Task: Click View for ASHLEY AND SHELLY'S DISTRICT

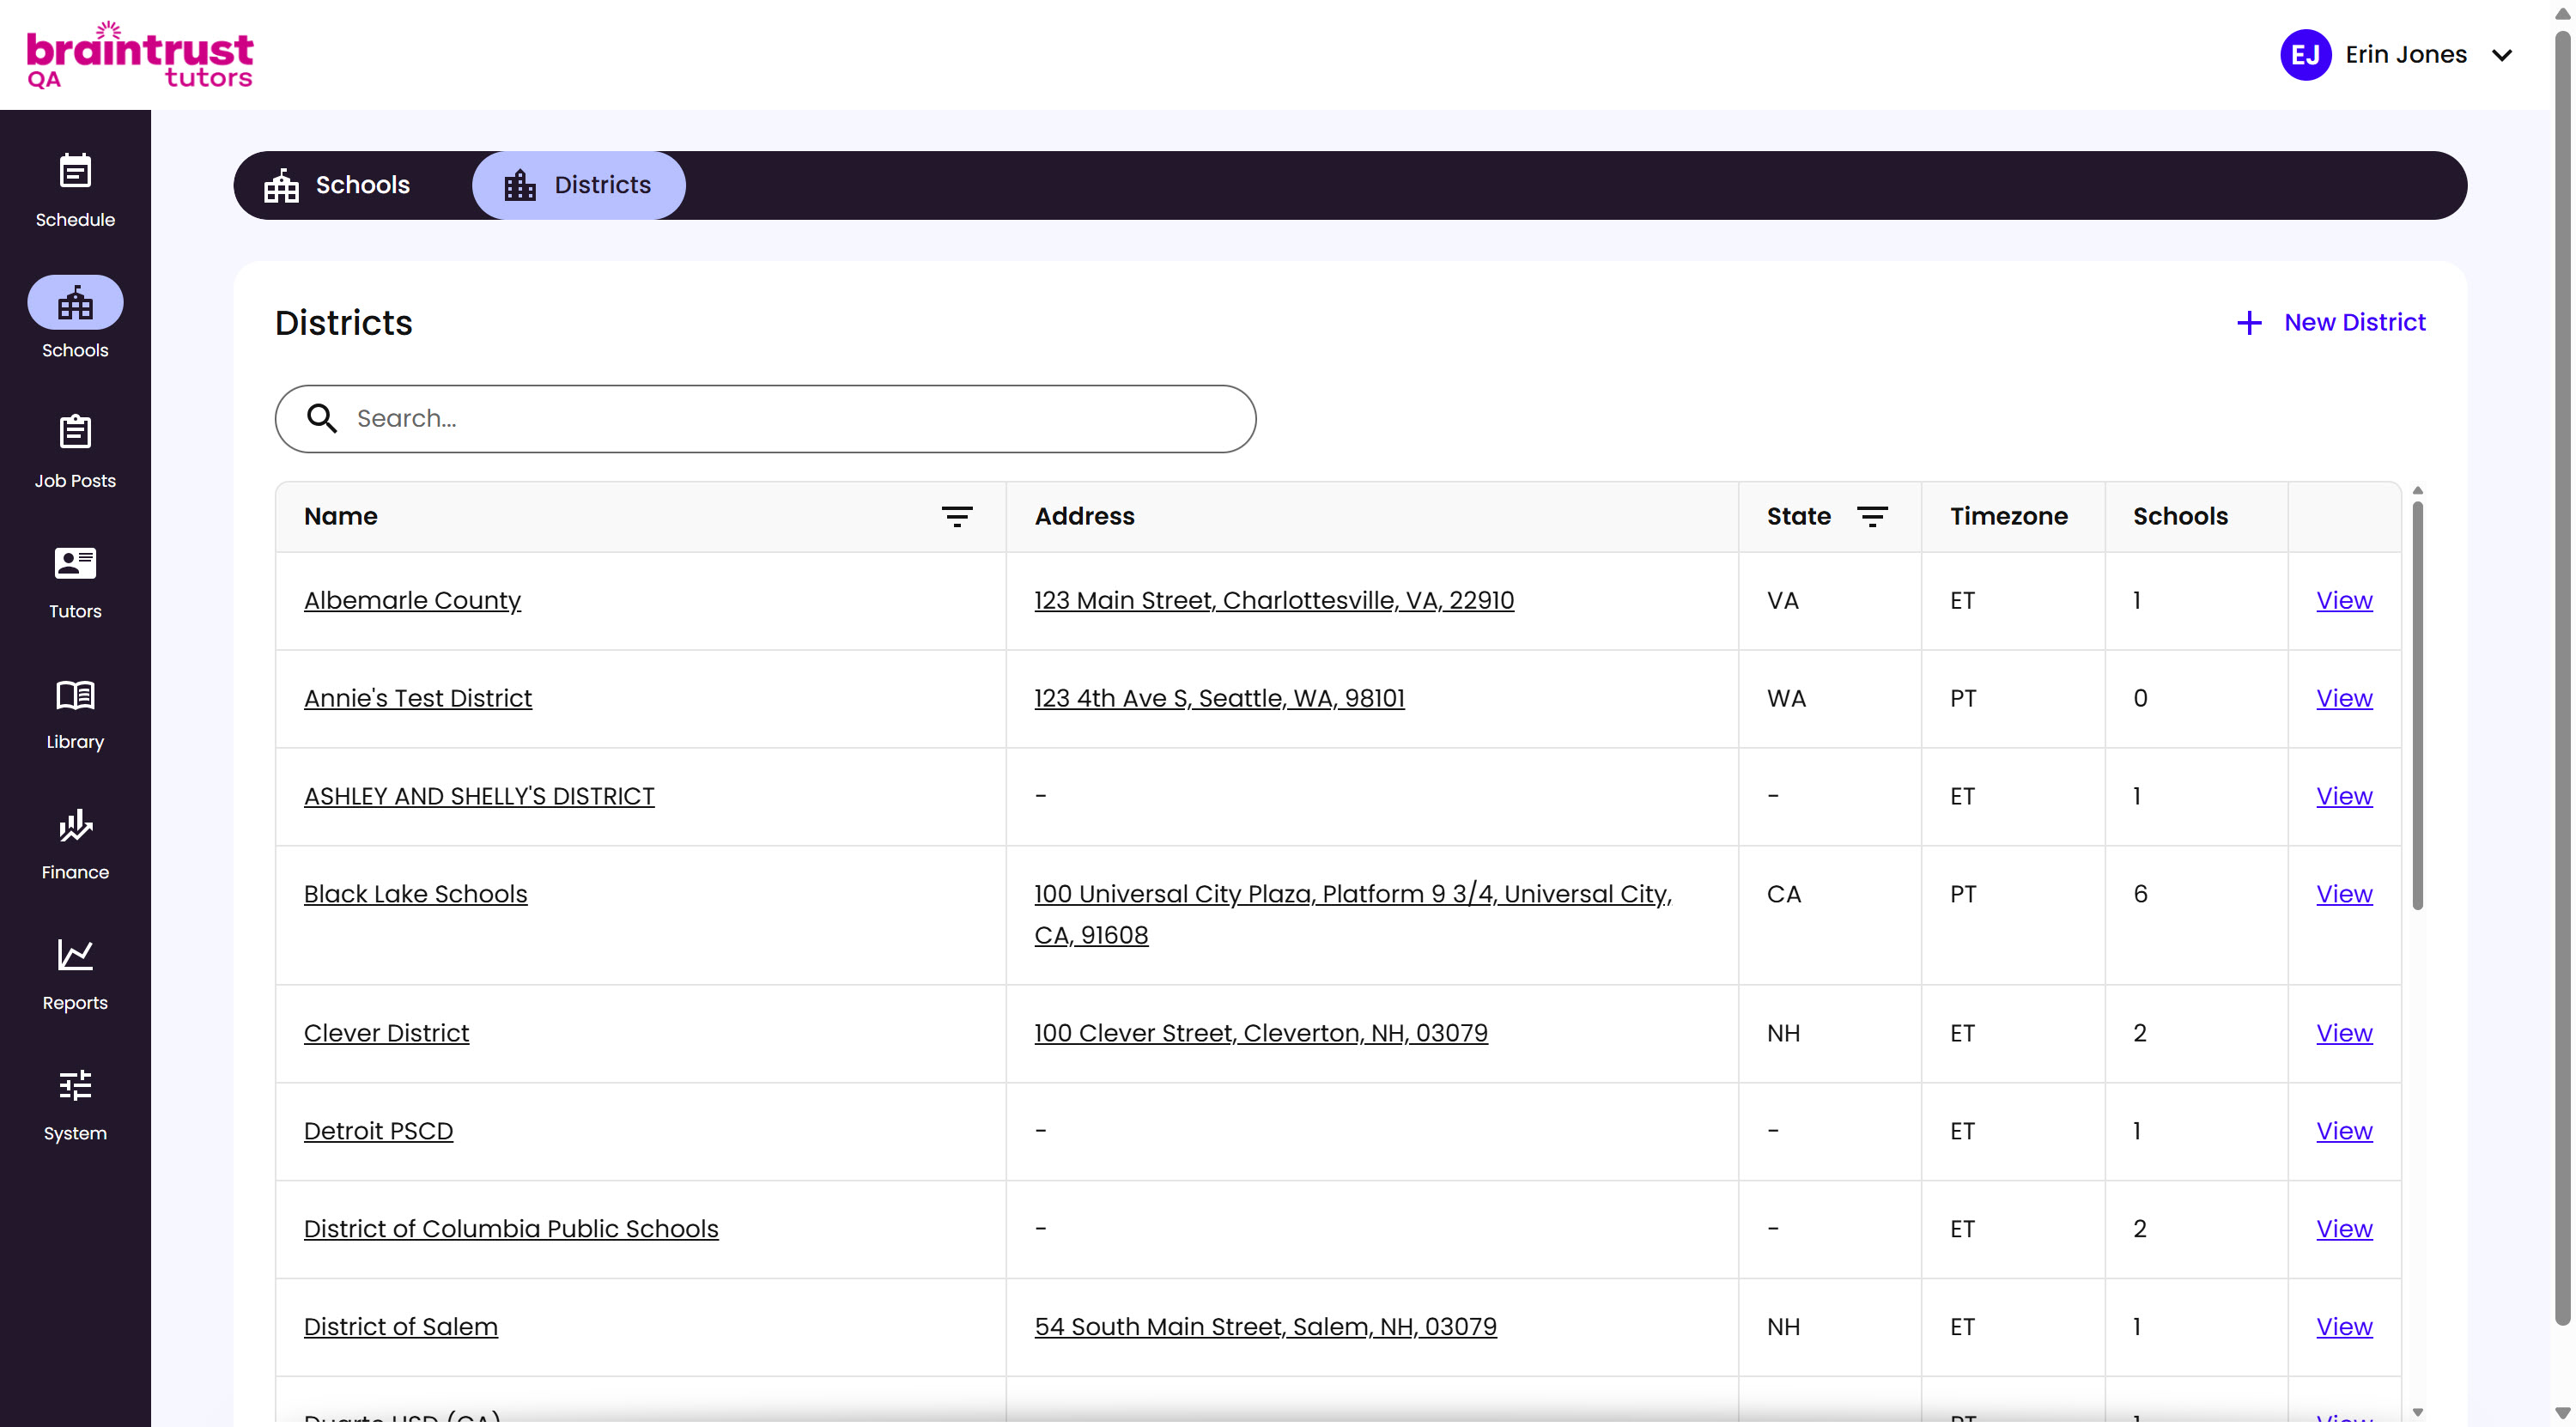Action: (2344, 796)
